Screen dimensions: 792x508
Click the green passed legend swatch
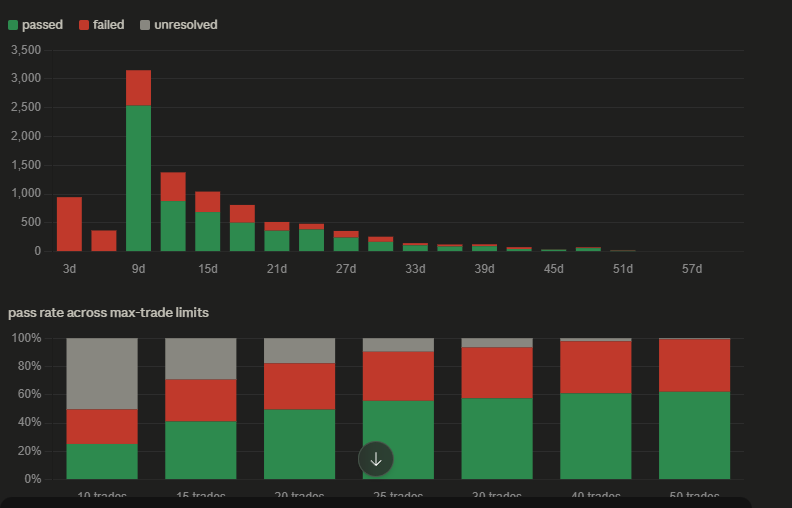[x=13, y=25]
